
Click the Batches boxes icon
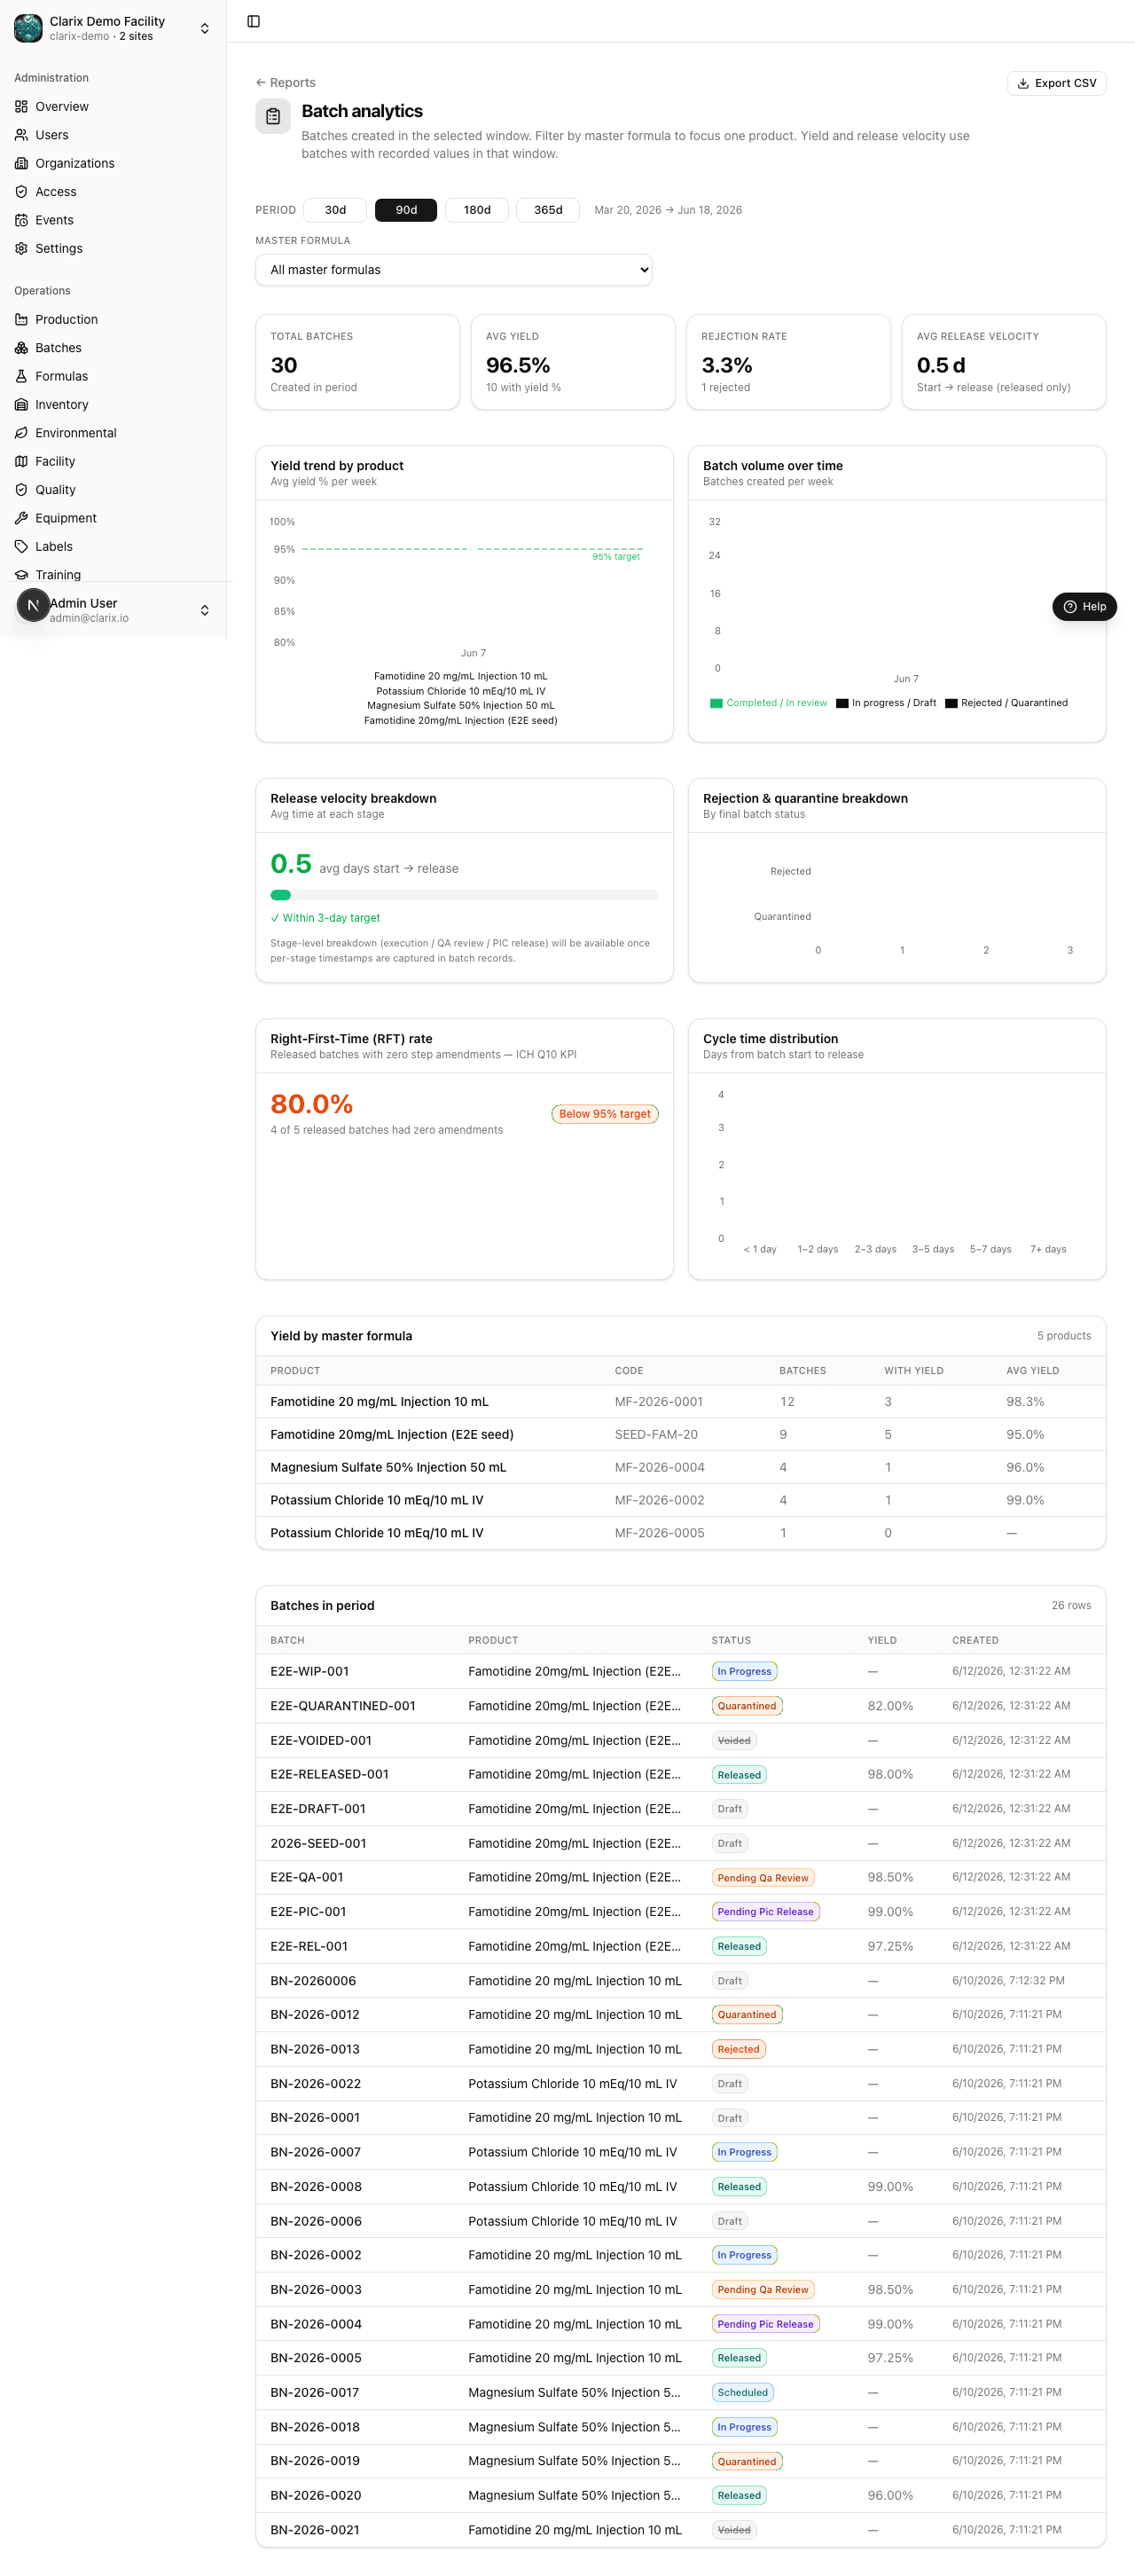coord(21,348)
